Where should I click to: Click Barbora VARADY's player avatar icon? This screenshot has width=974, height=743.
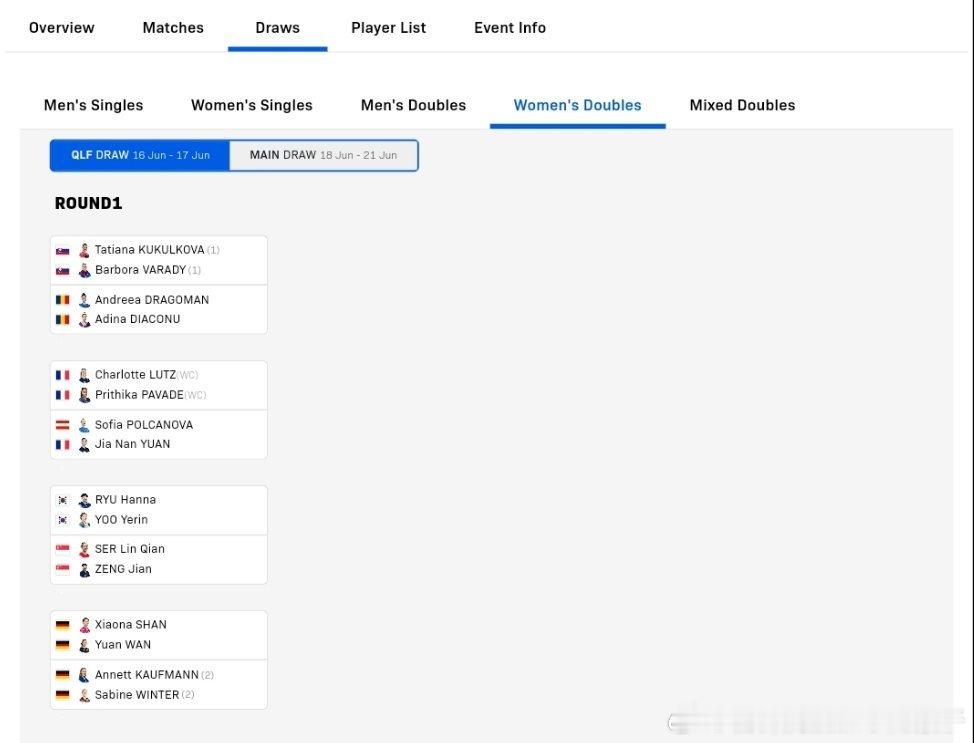84,270
